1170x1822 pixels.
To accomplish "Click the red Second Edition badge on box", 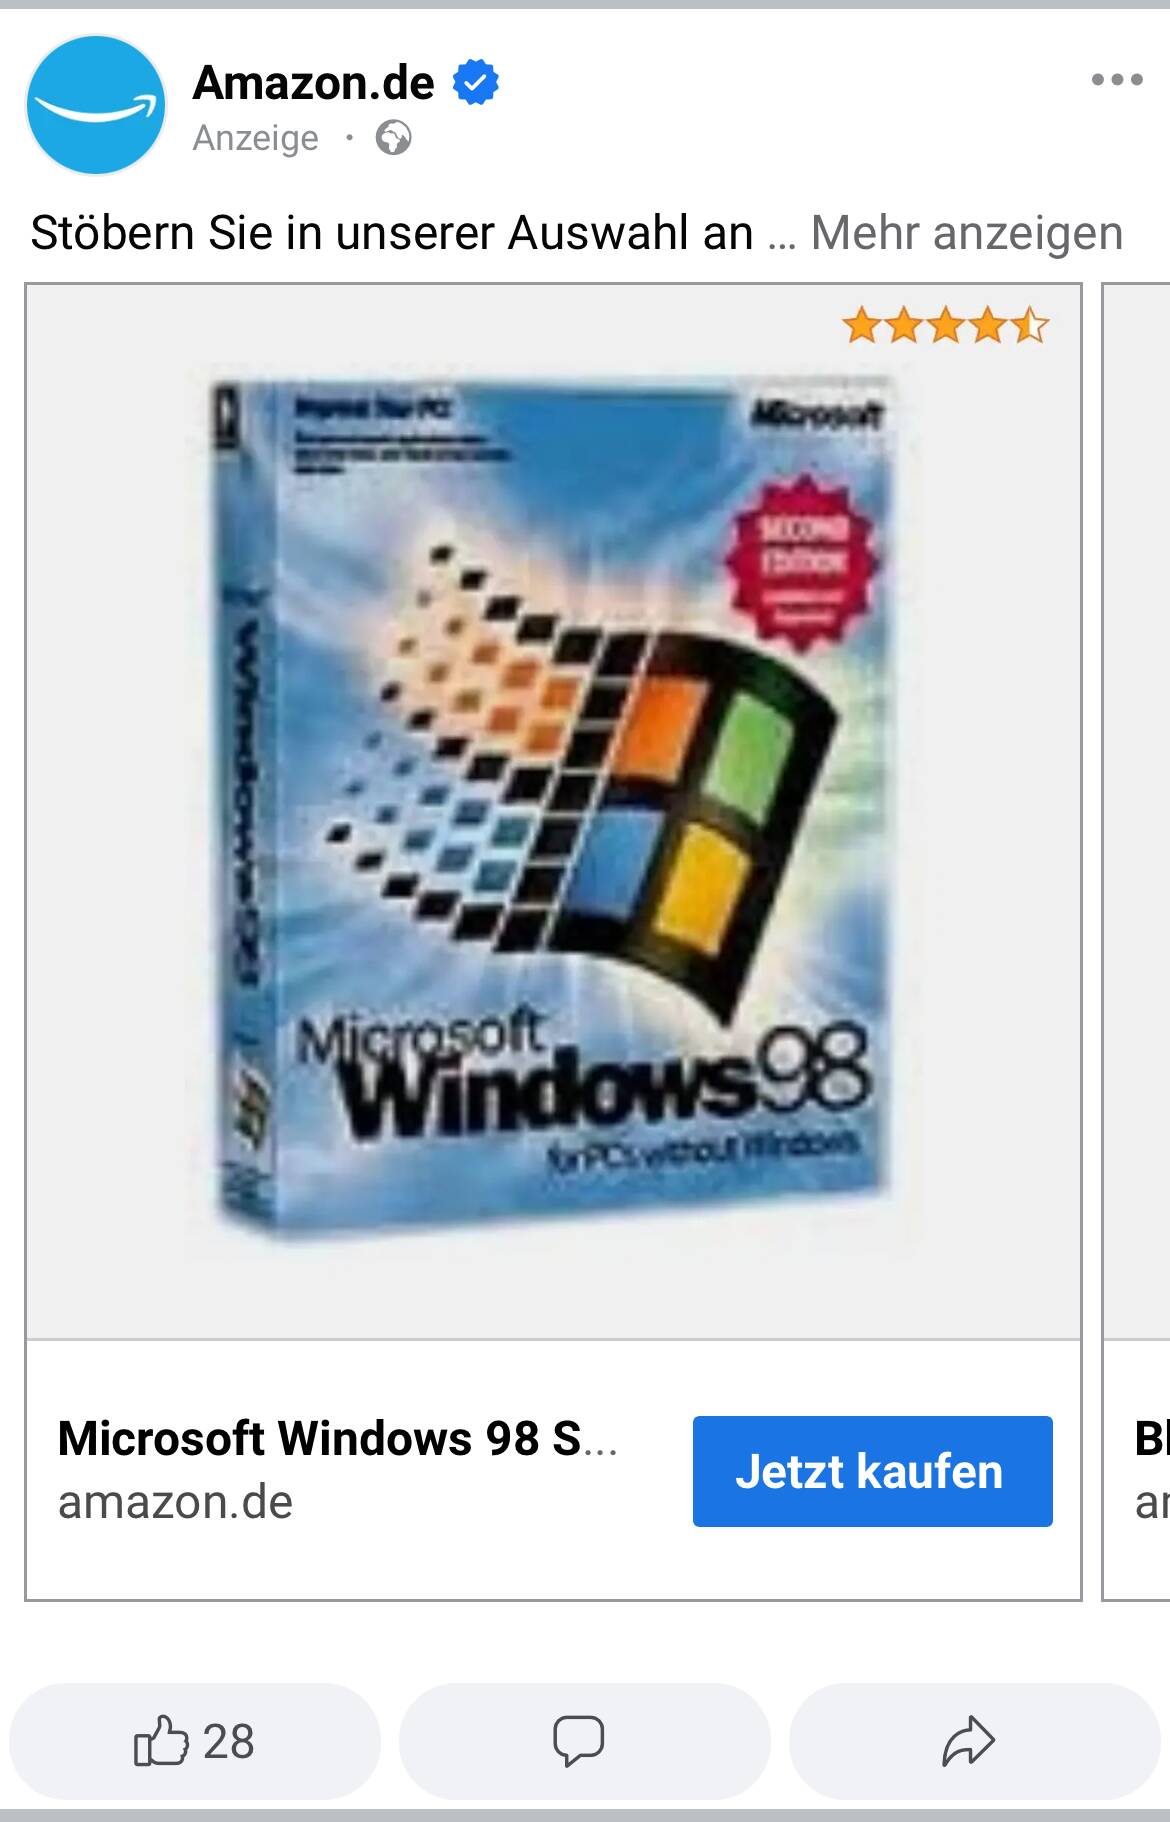I will tap(802, 562).
